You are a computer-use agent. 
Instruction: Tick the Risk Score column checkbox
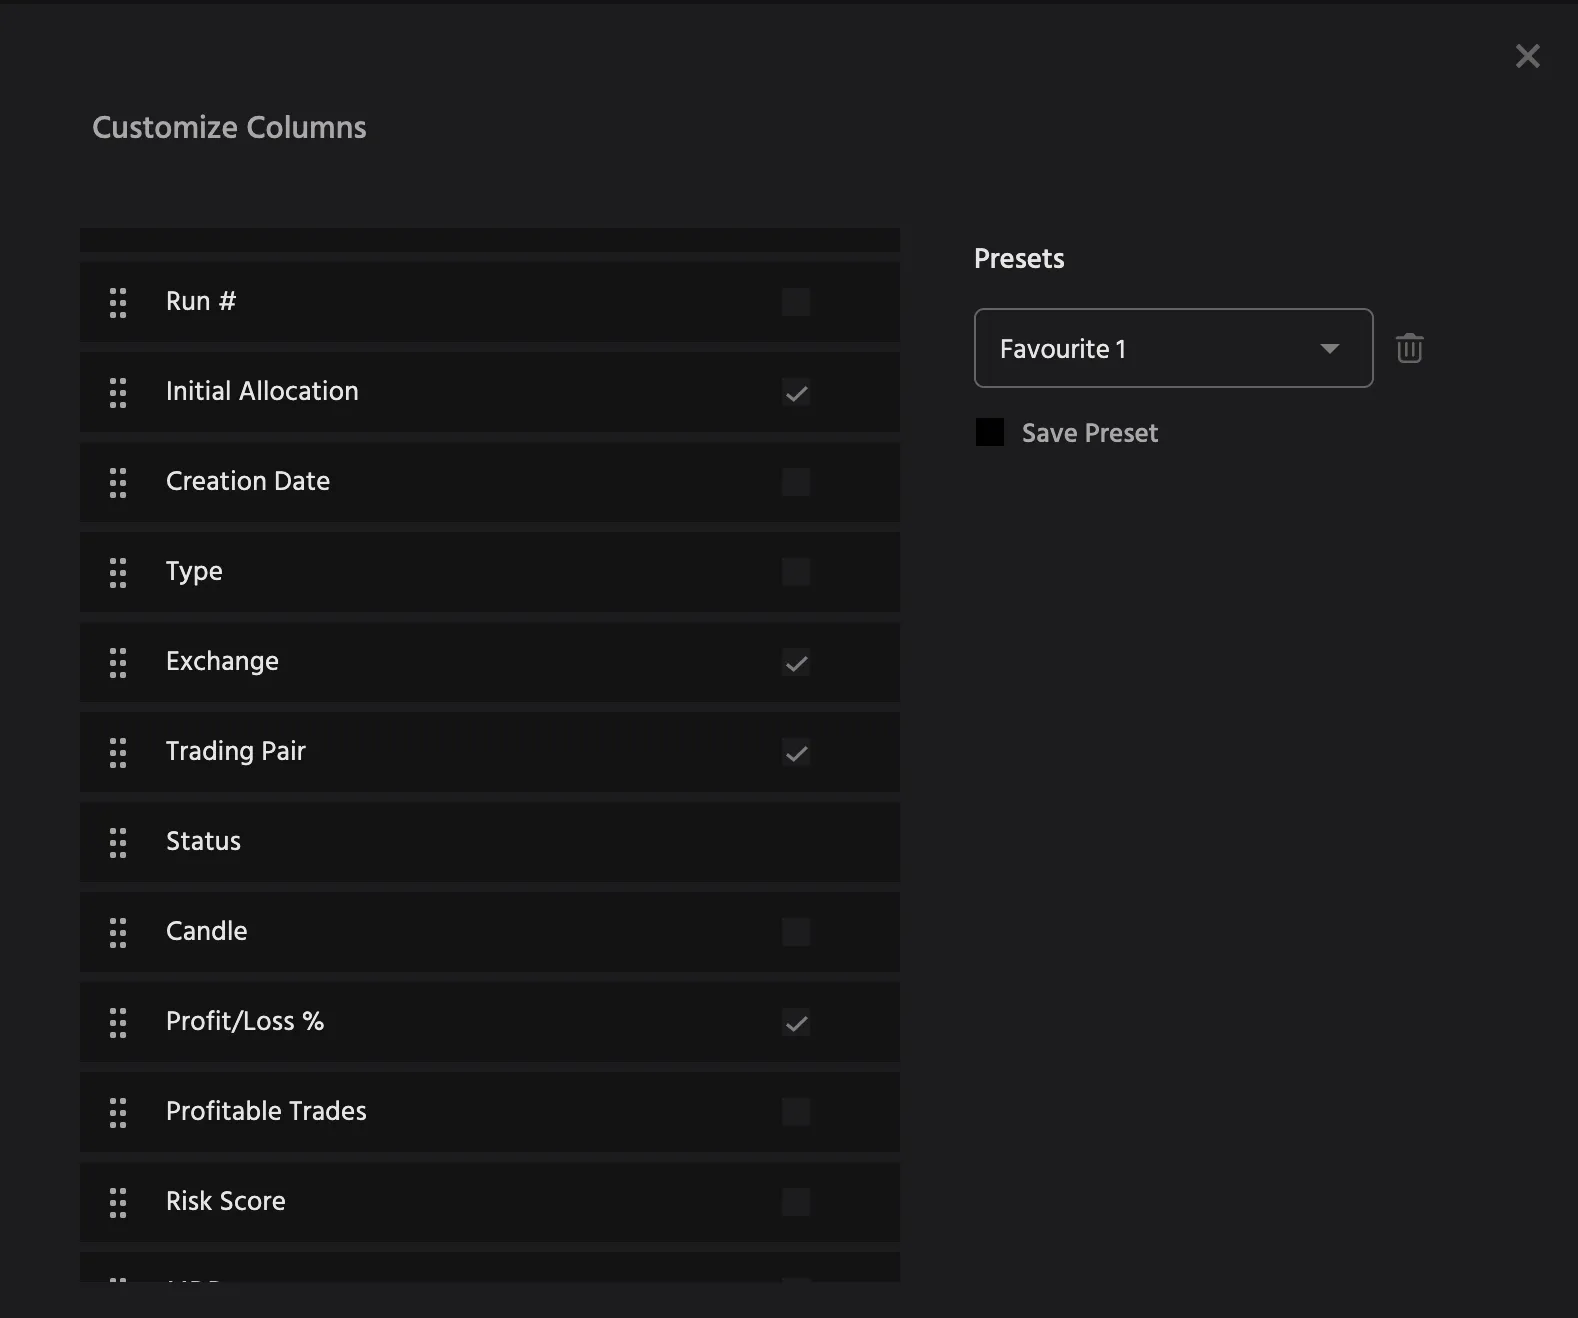click(796, 1202)
